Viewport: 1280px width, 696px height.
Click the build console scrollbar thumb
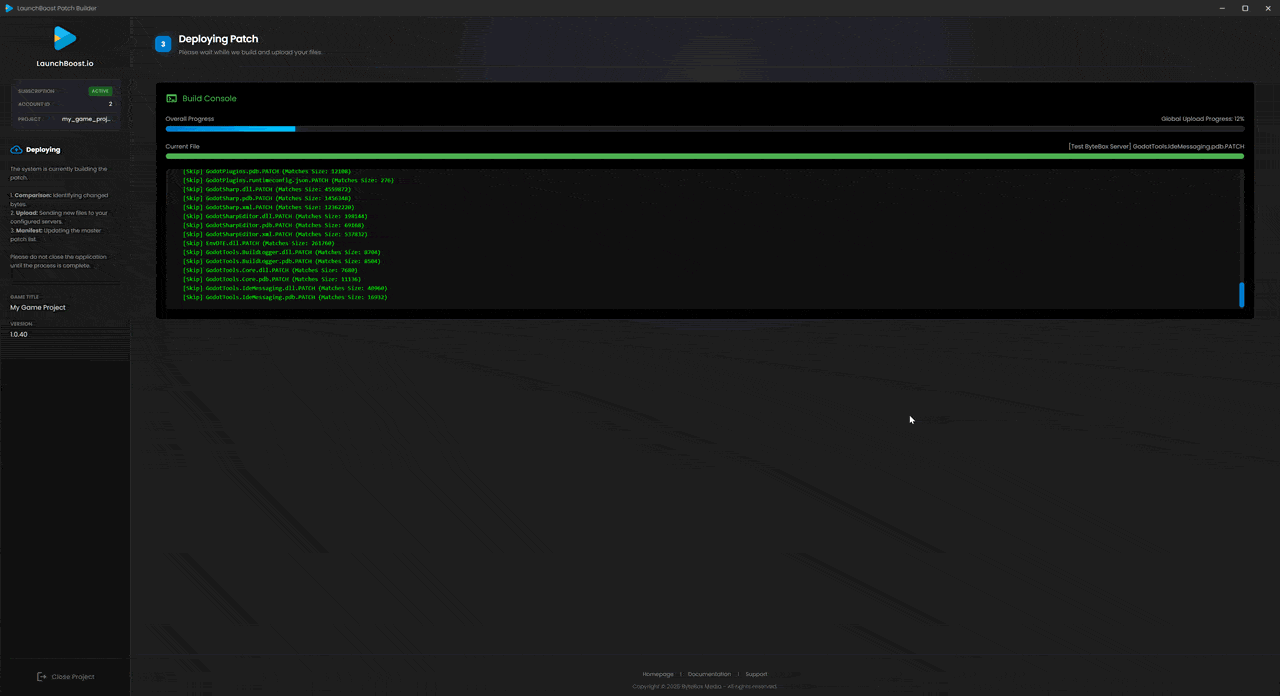(1242, 295)
